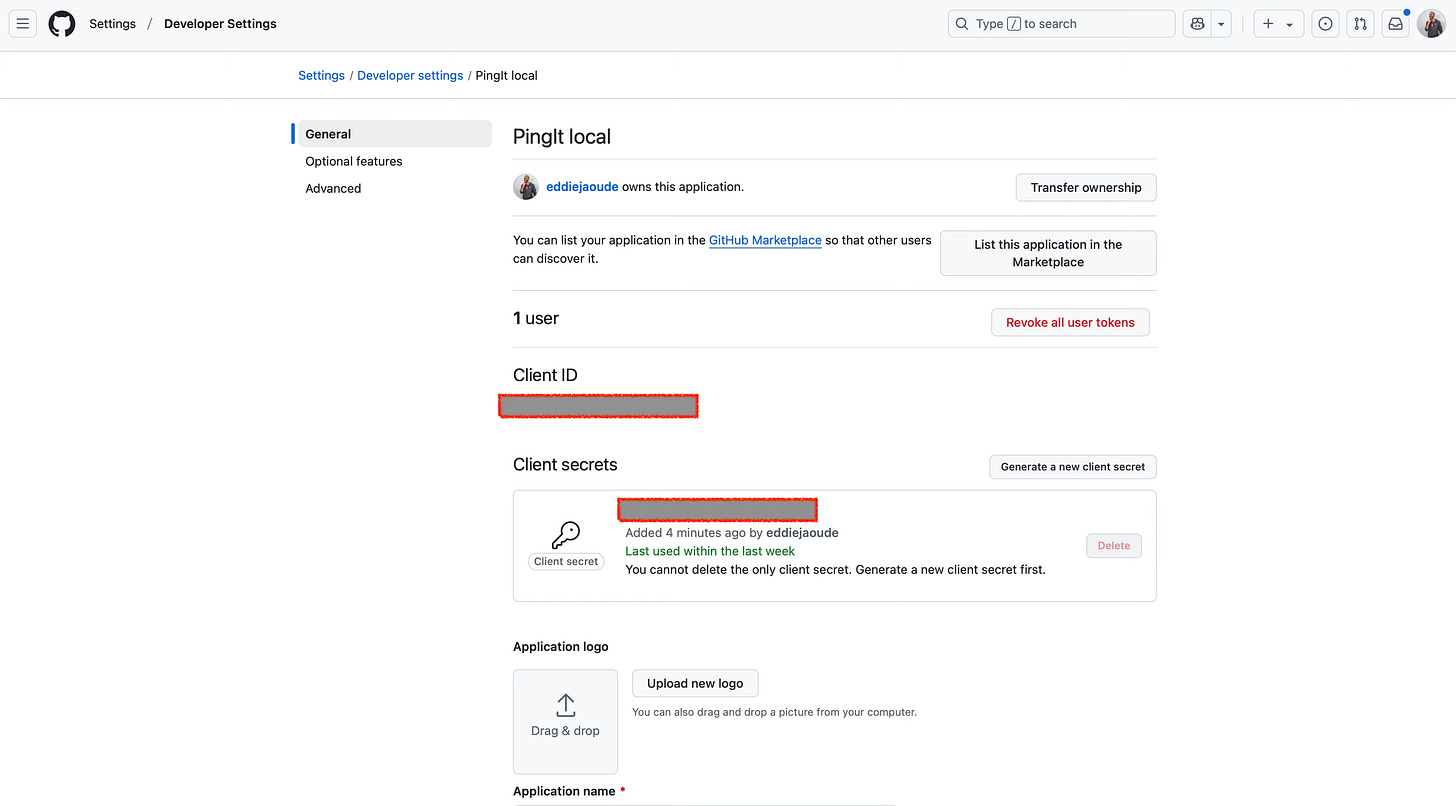Click the eddiejaoude owner link
This screenshot has height=806, width=1456.
click(582, 187)
